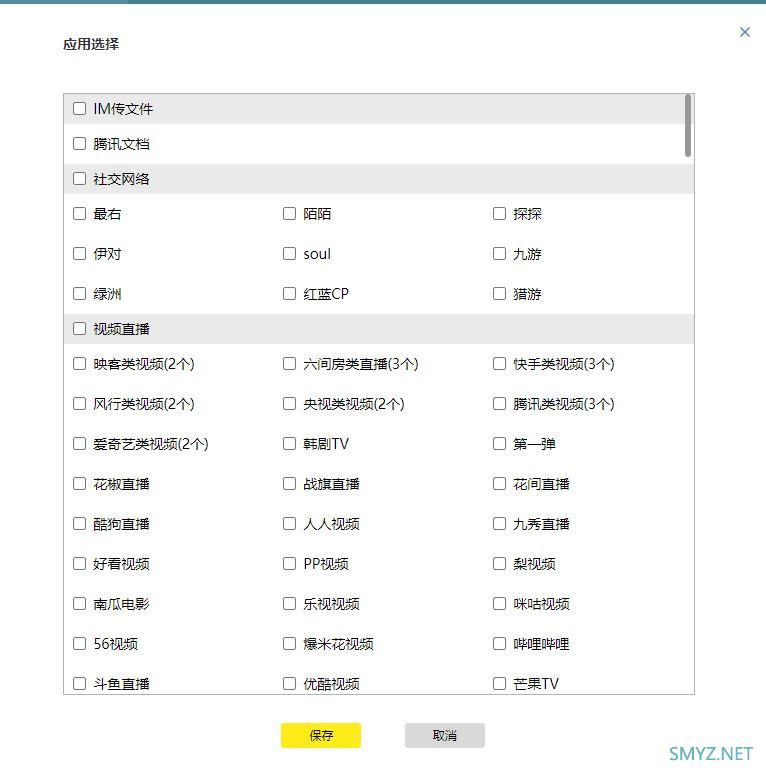766x773 pixels.
Task: Select the 梨视频 checkbox
Action: pos(499,563)
